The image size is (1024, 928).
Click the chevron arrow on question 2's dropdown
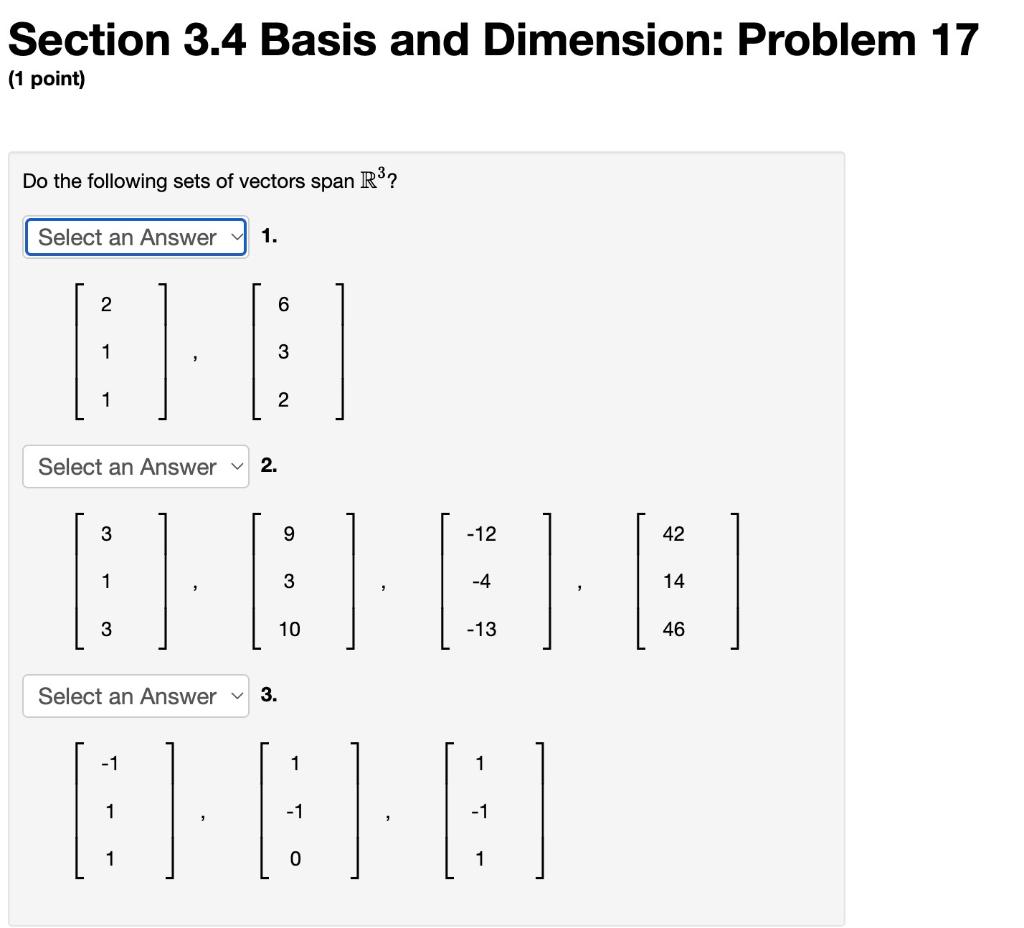(x=236, y=466)
